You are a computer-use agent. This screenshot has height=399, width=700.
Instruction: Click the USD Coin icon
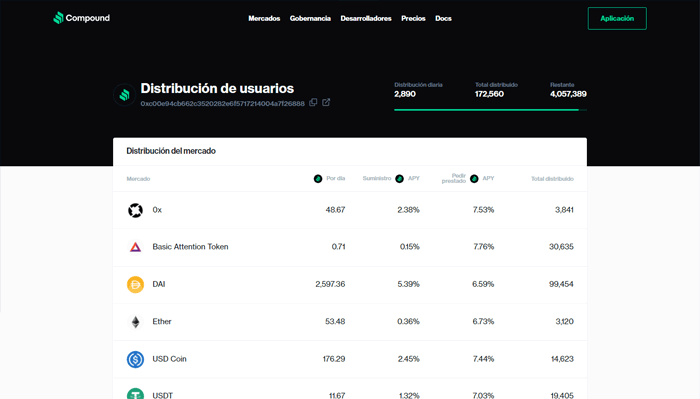pos(135,359)
